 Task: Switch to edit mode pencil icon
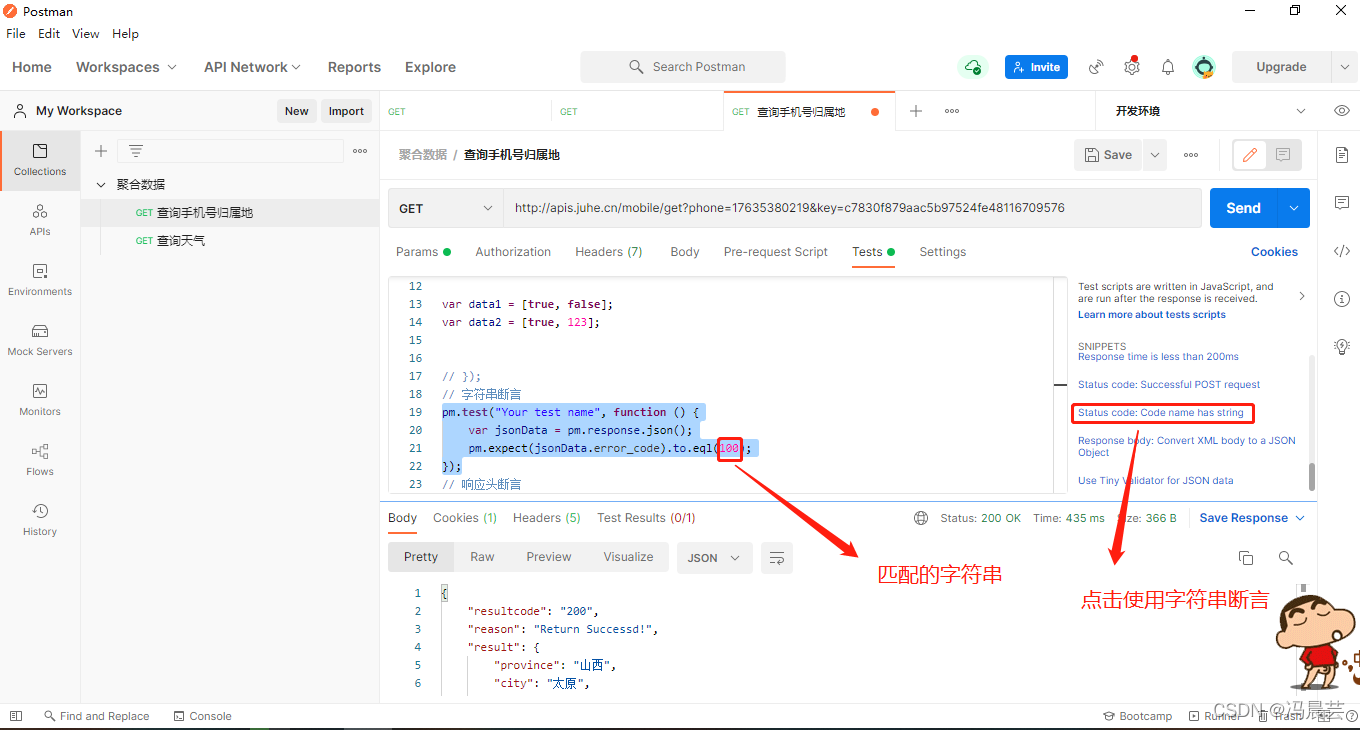[x=1249, y=155]
